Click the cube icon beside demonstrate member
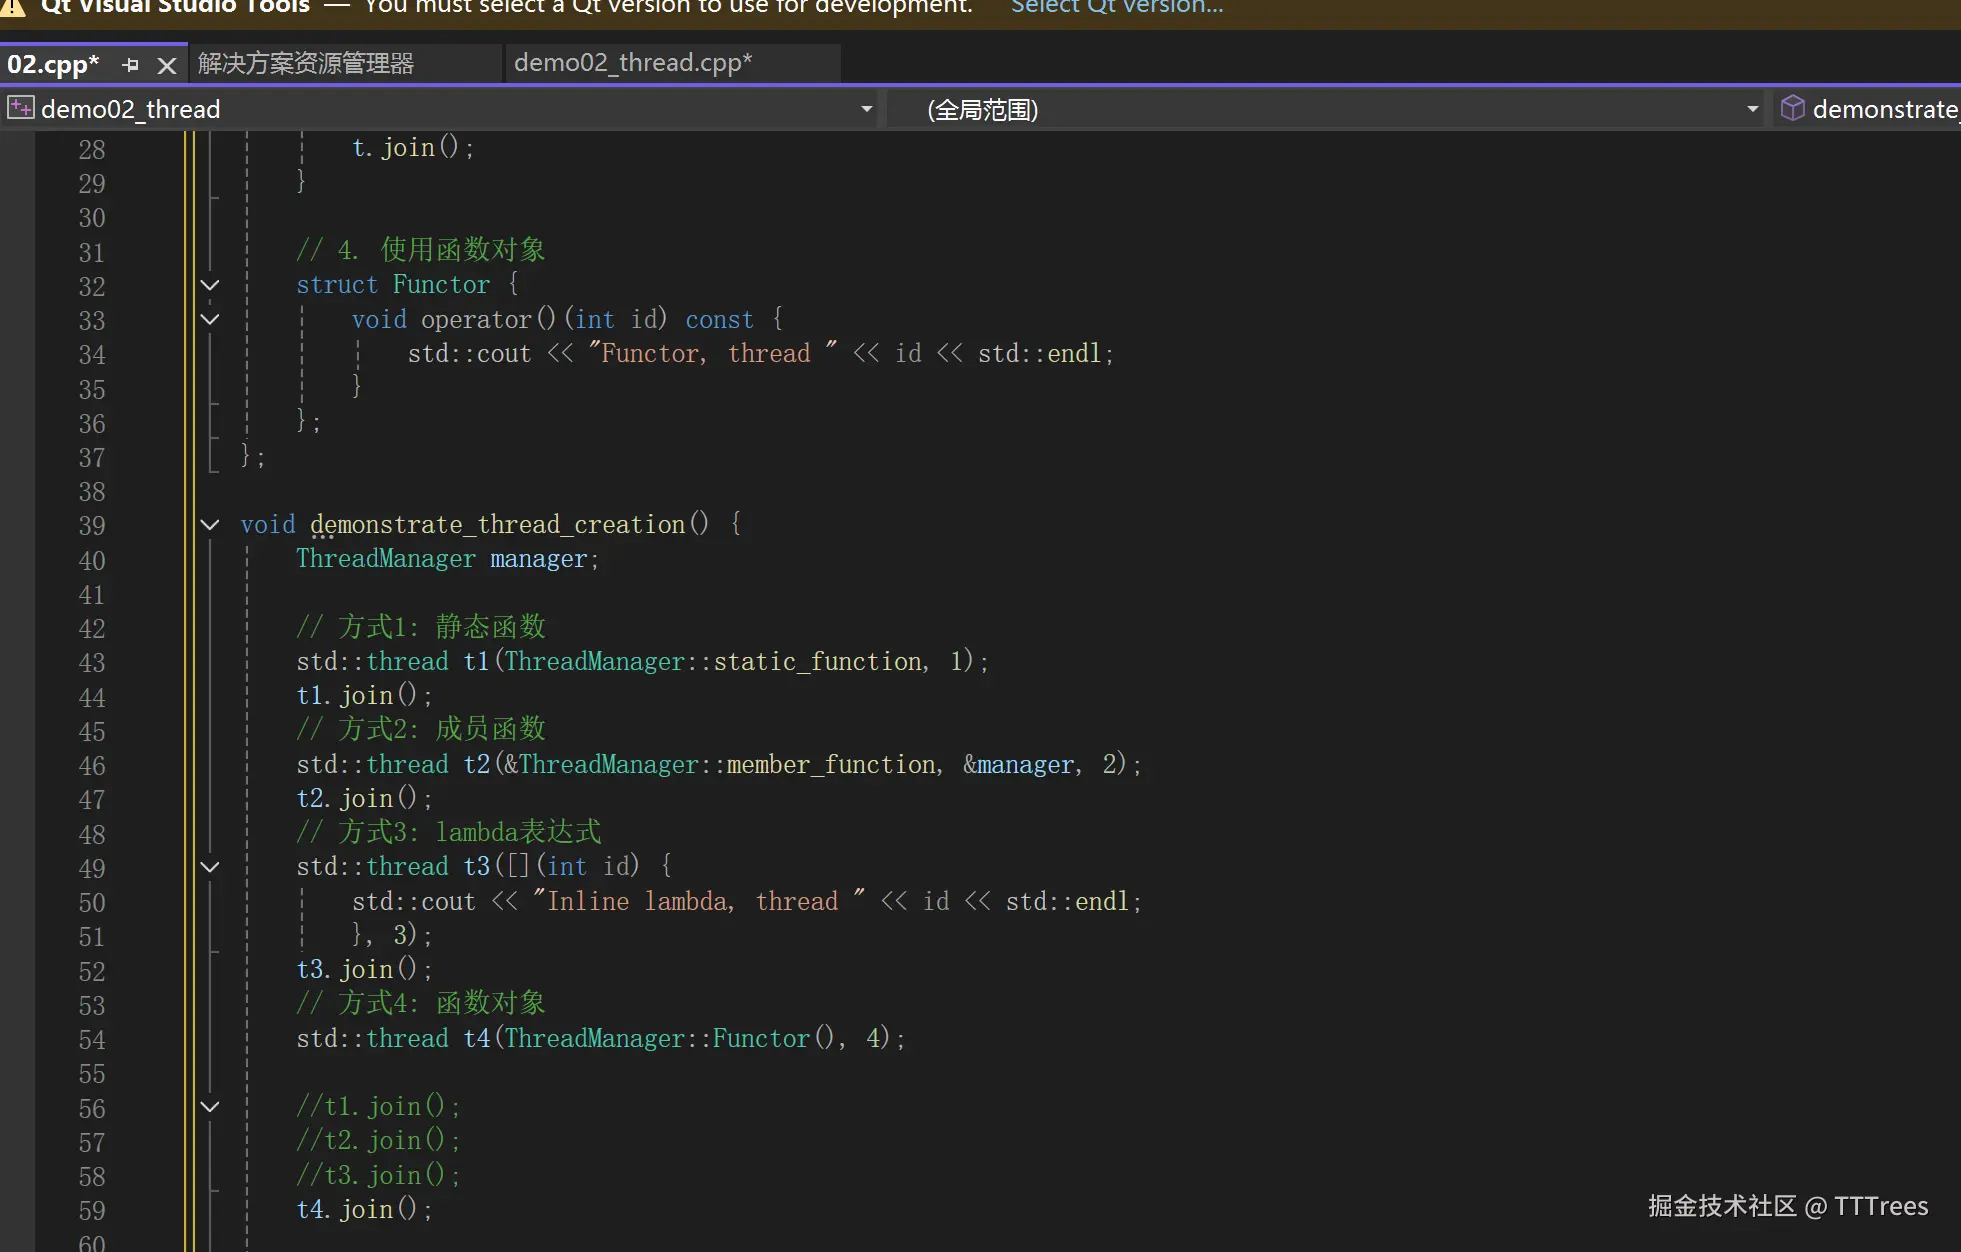 tap(1793, 108)
